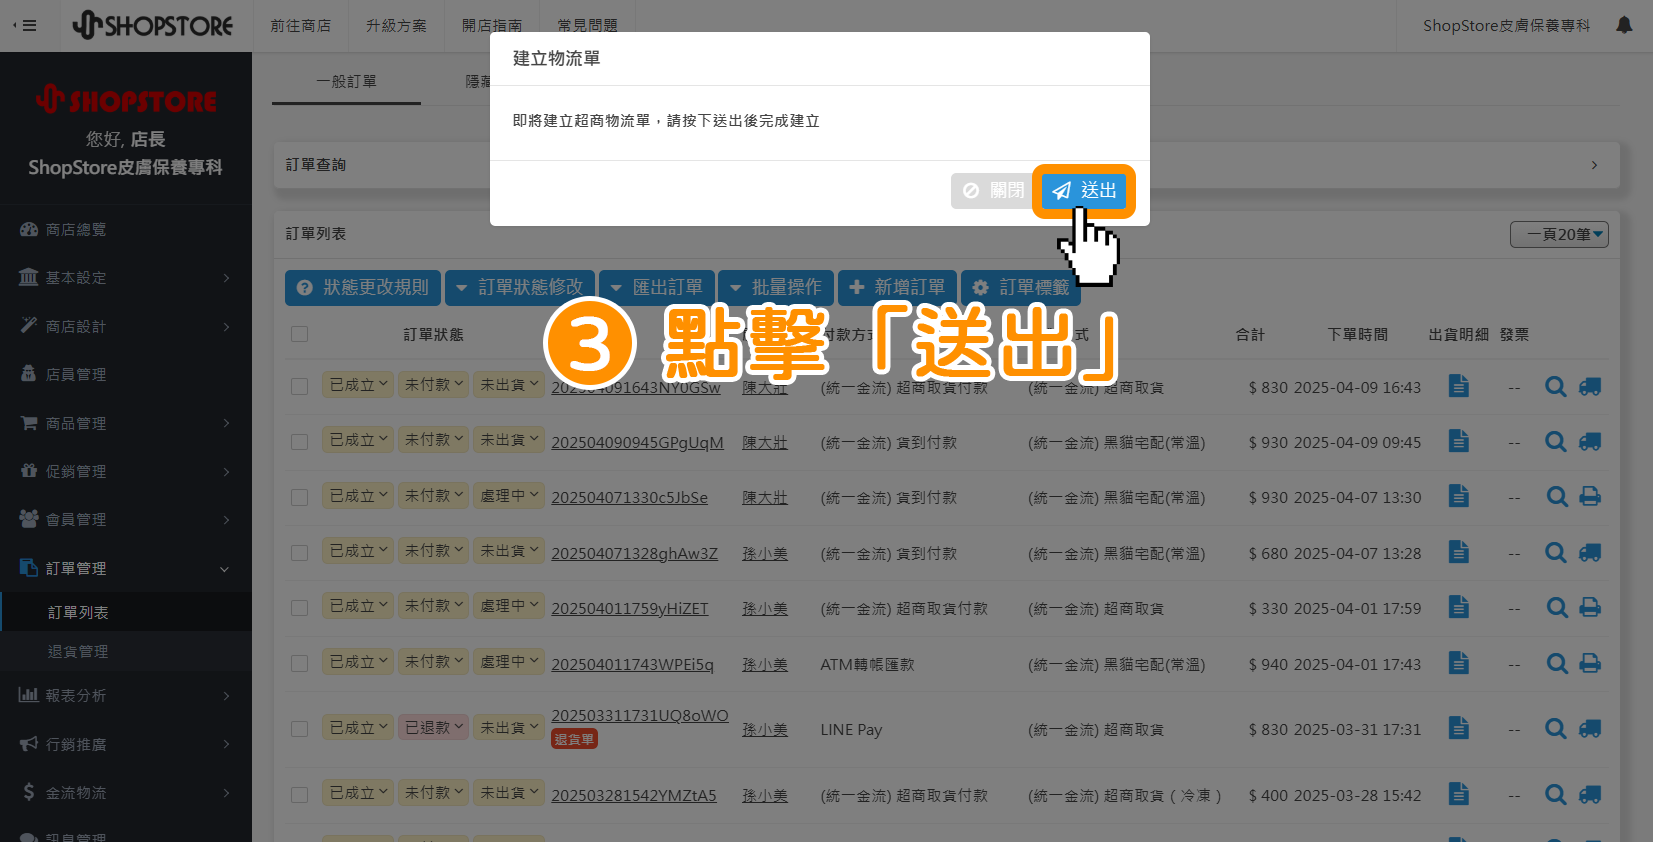
Task: Expand 行銷推廣 sidebar menu
Action: pos(126,745)
